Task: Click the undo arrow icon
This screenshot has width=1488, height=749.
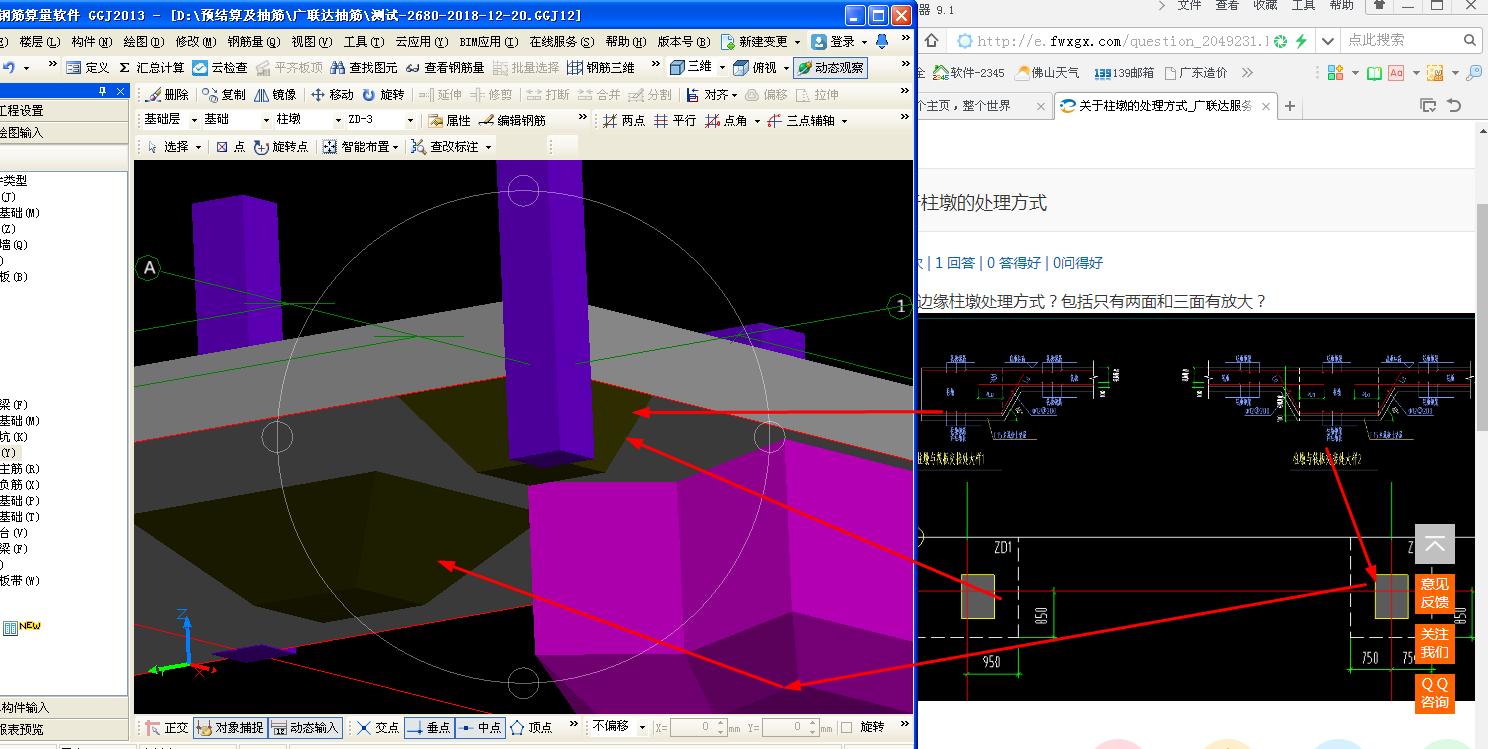Action: (x=9, y=68)
